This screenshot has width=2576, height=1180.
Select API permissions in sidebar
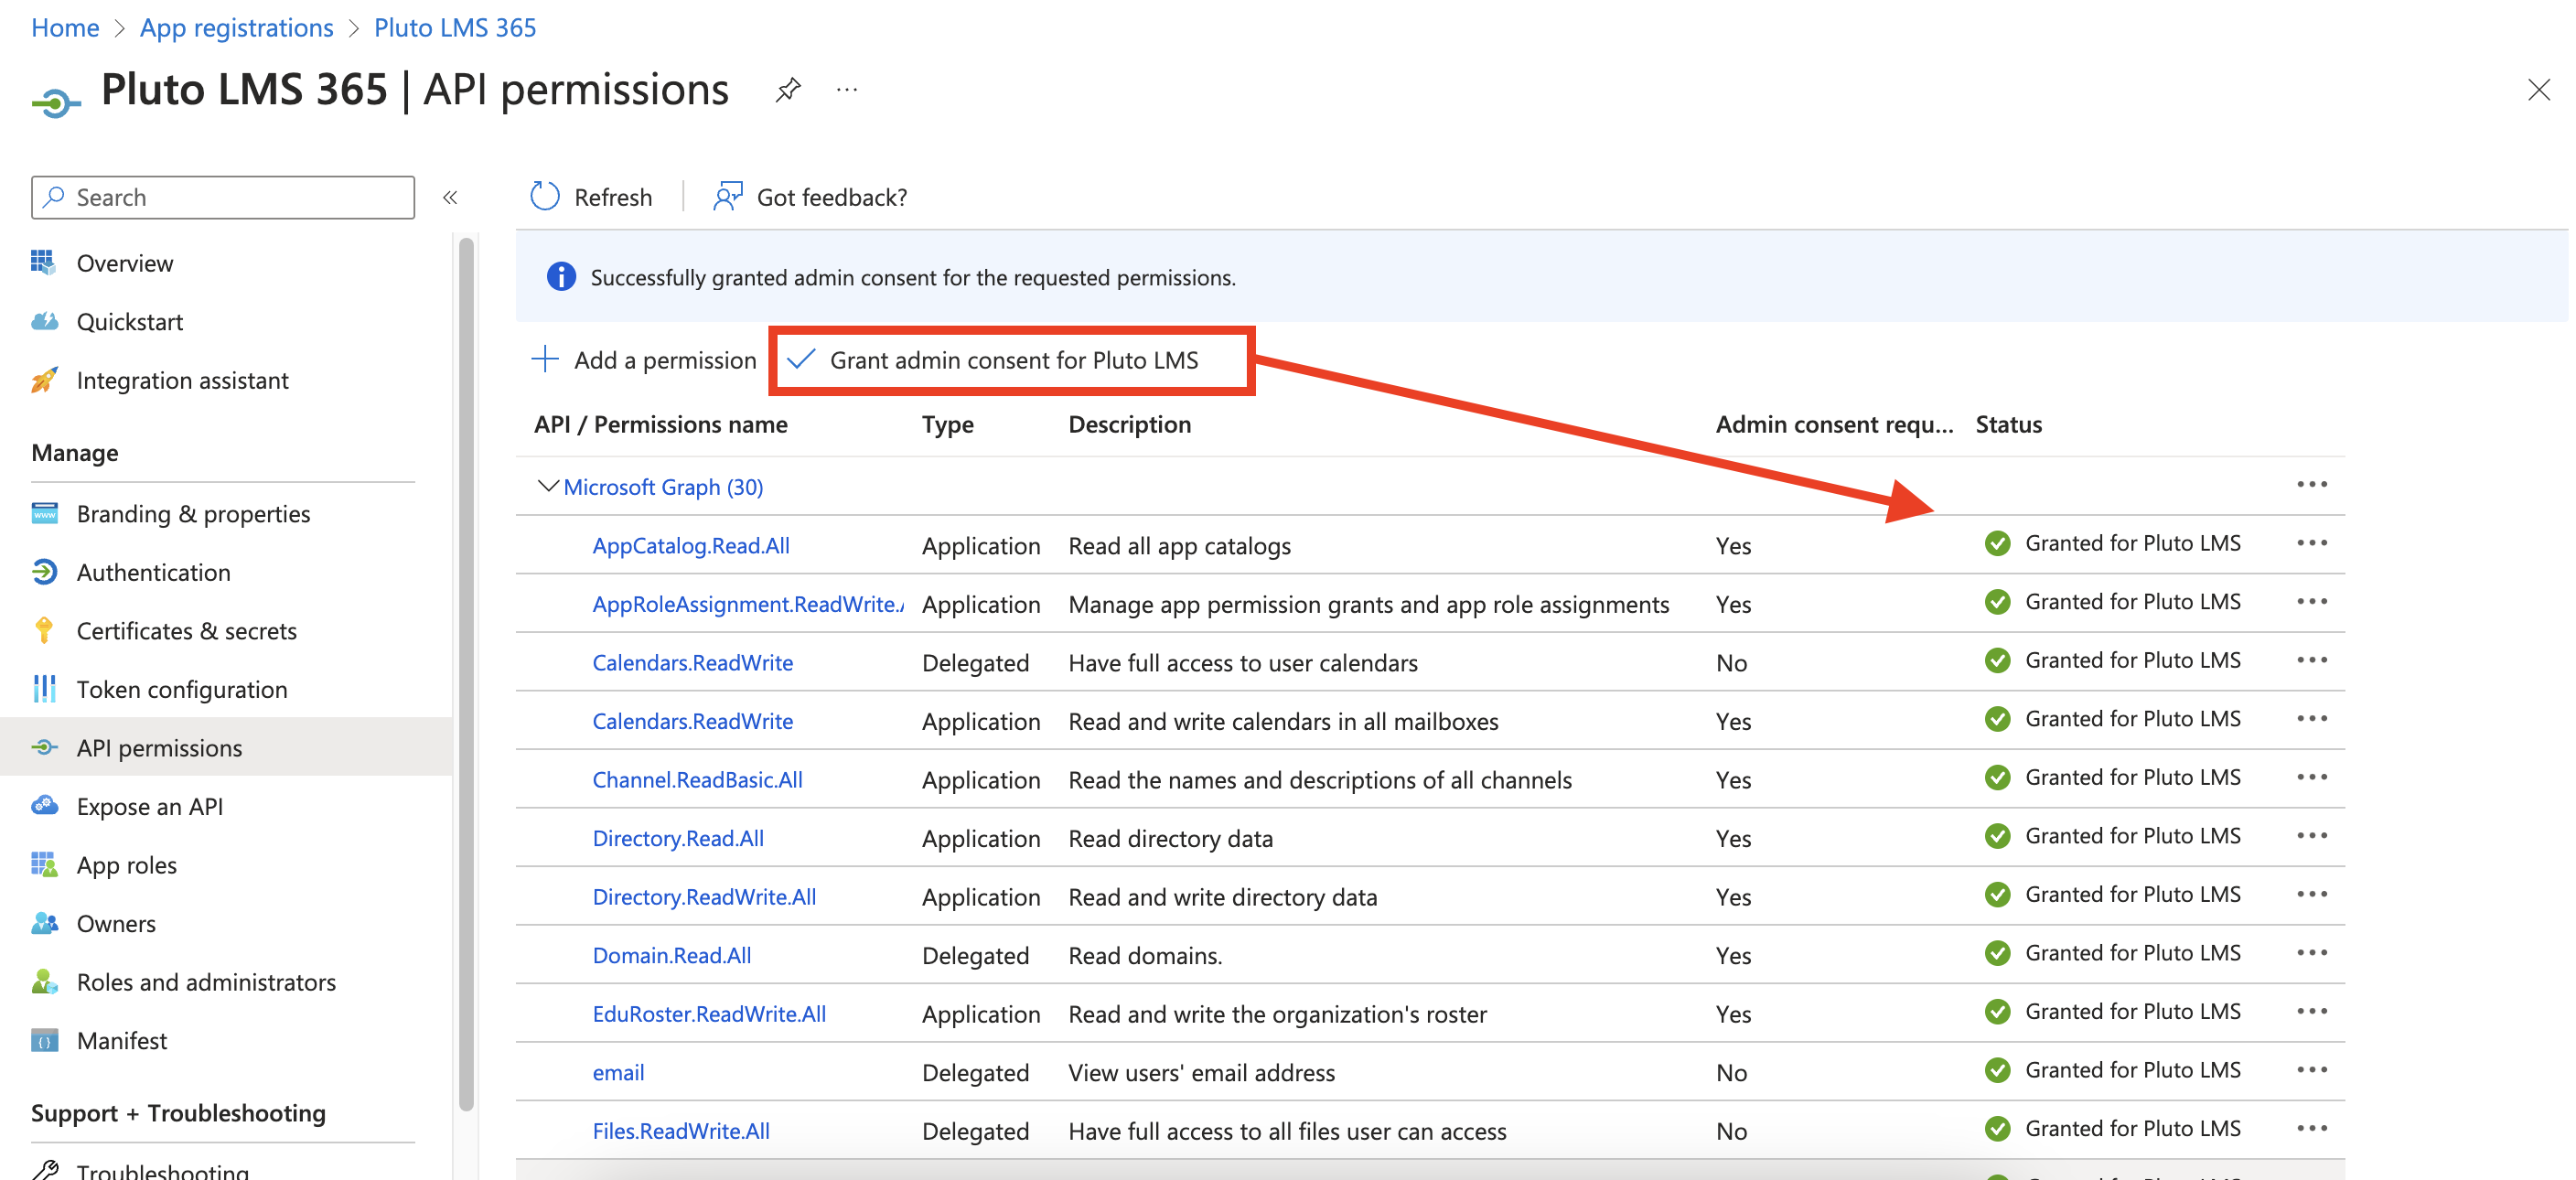226,747
